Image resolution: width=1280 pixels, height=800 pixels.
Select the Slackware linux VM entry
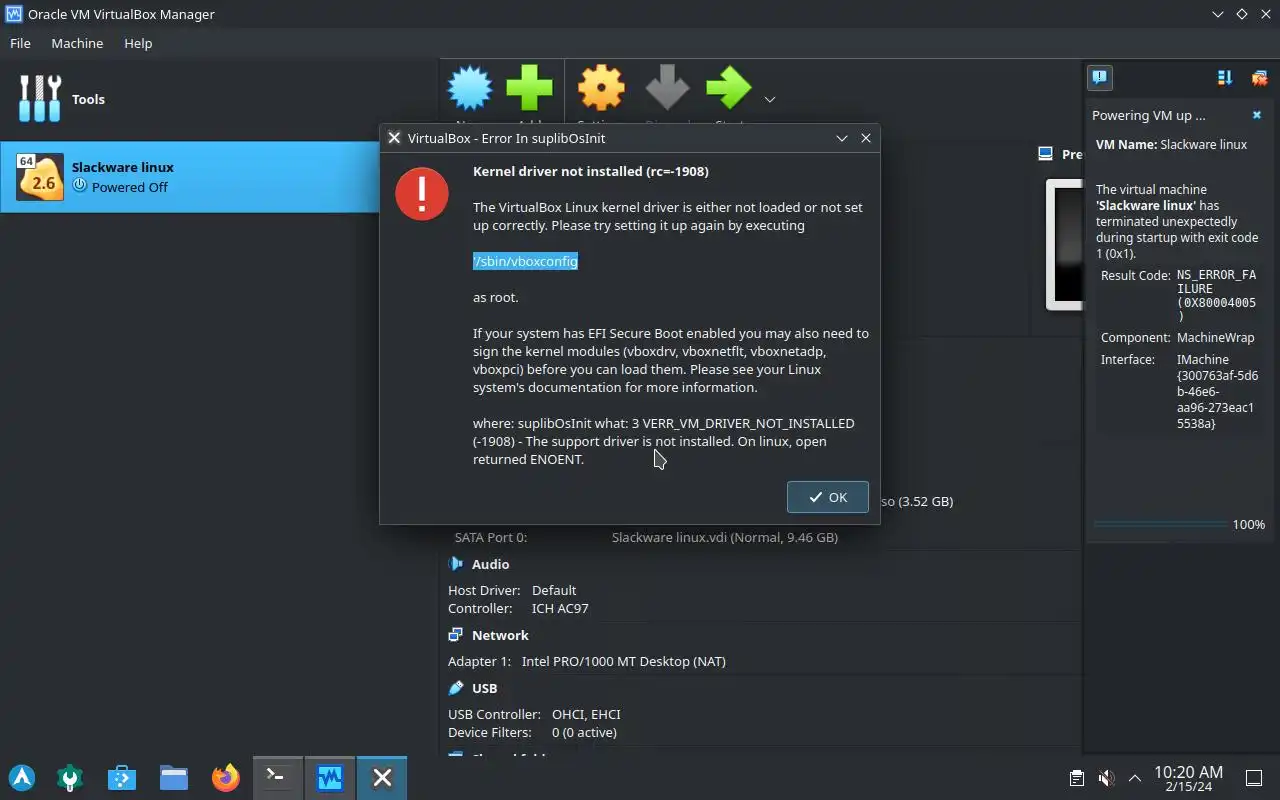pyautogui.click(x=190, y=177)
